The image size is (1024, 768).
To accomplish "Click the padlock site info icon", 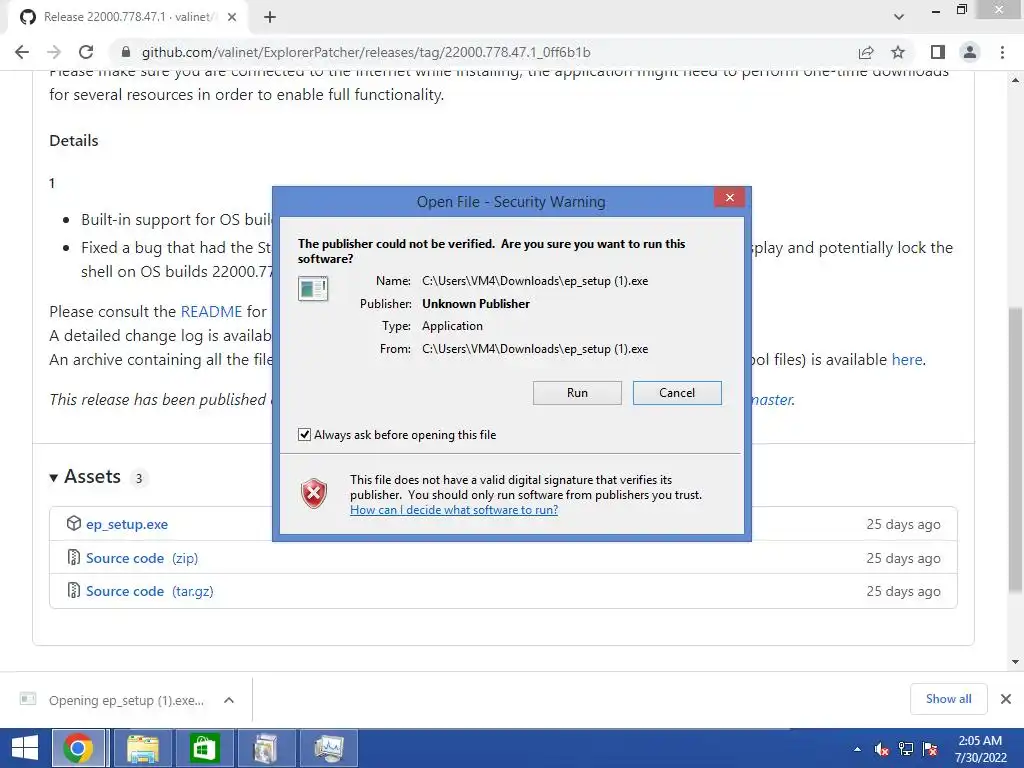I will point(126,52).
